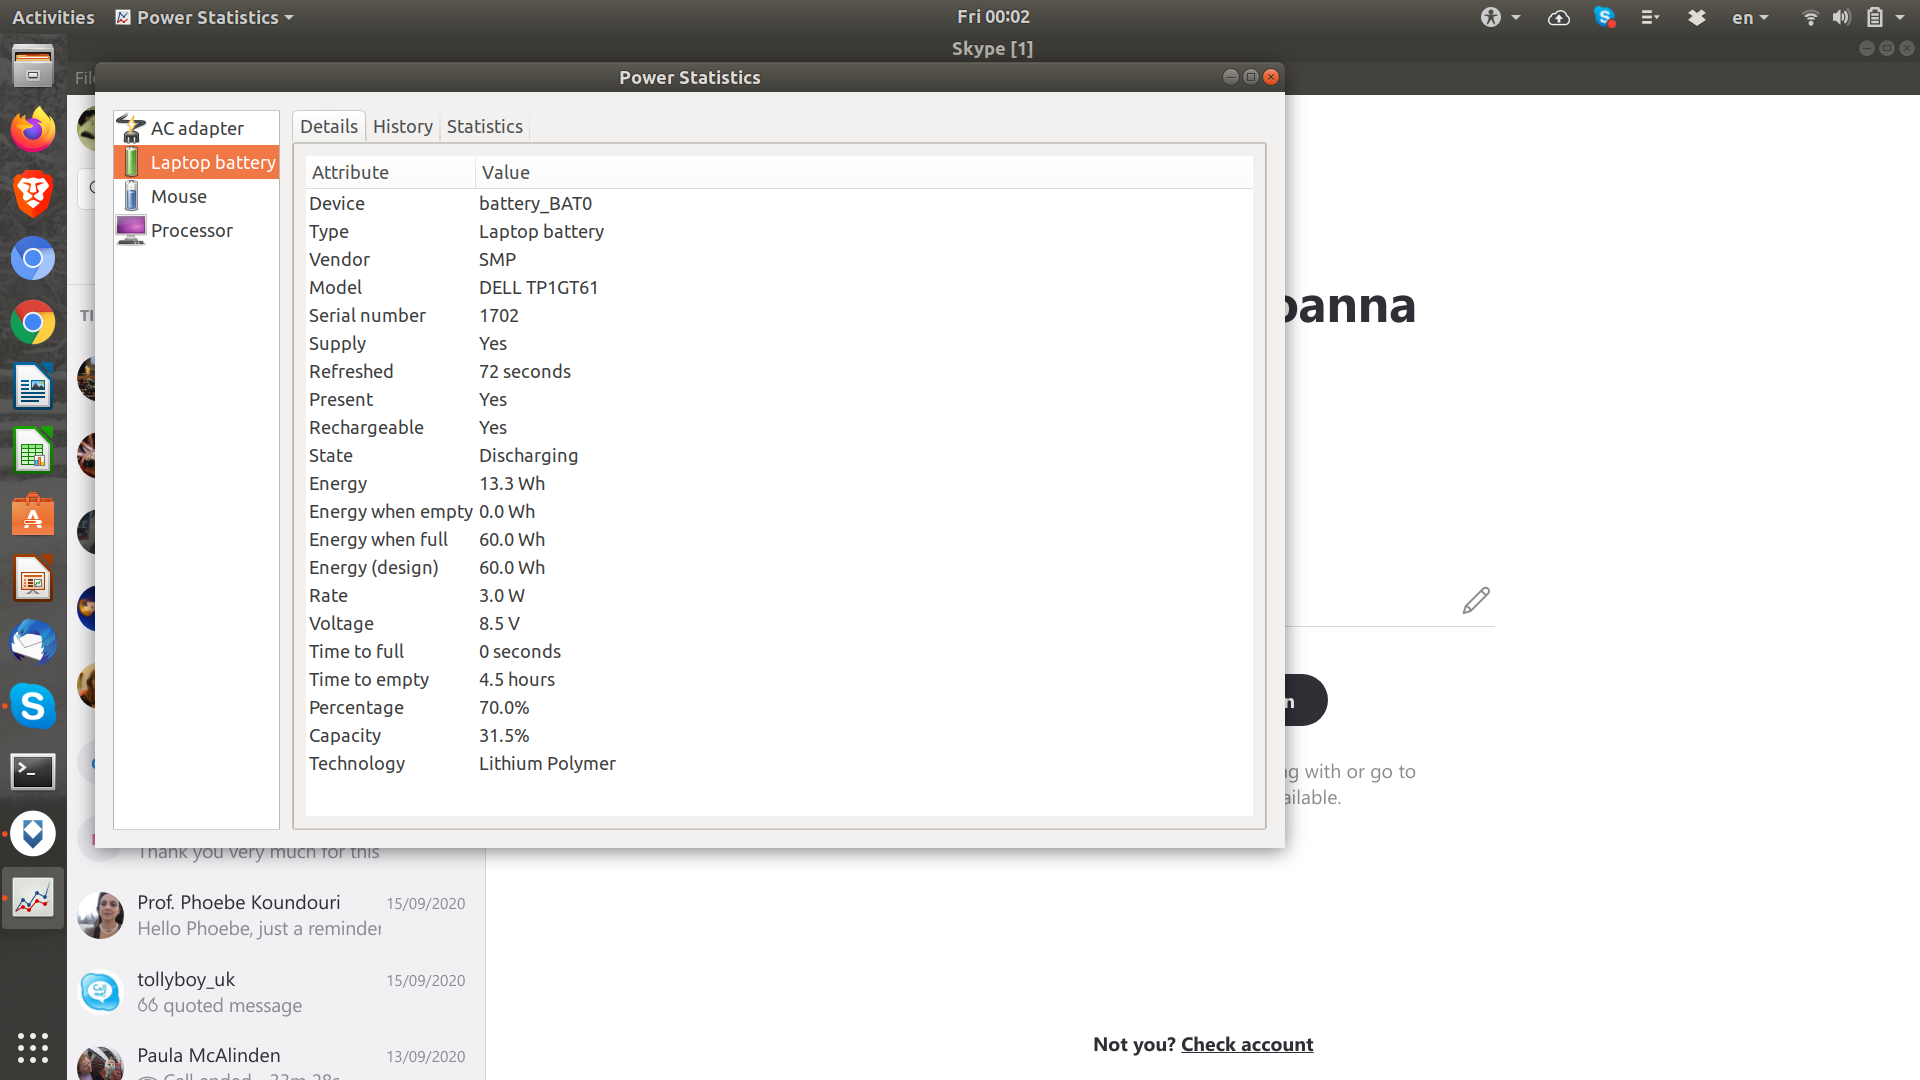Launch Brave browser from the dock

33,194
